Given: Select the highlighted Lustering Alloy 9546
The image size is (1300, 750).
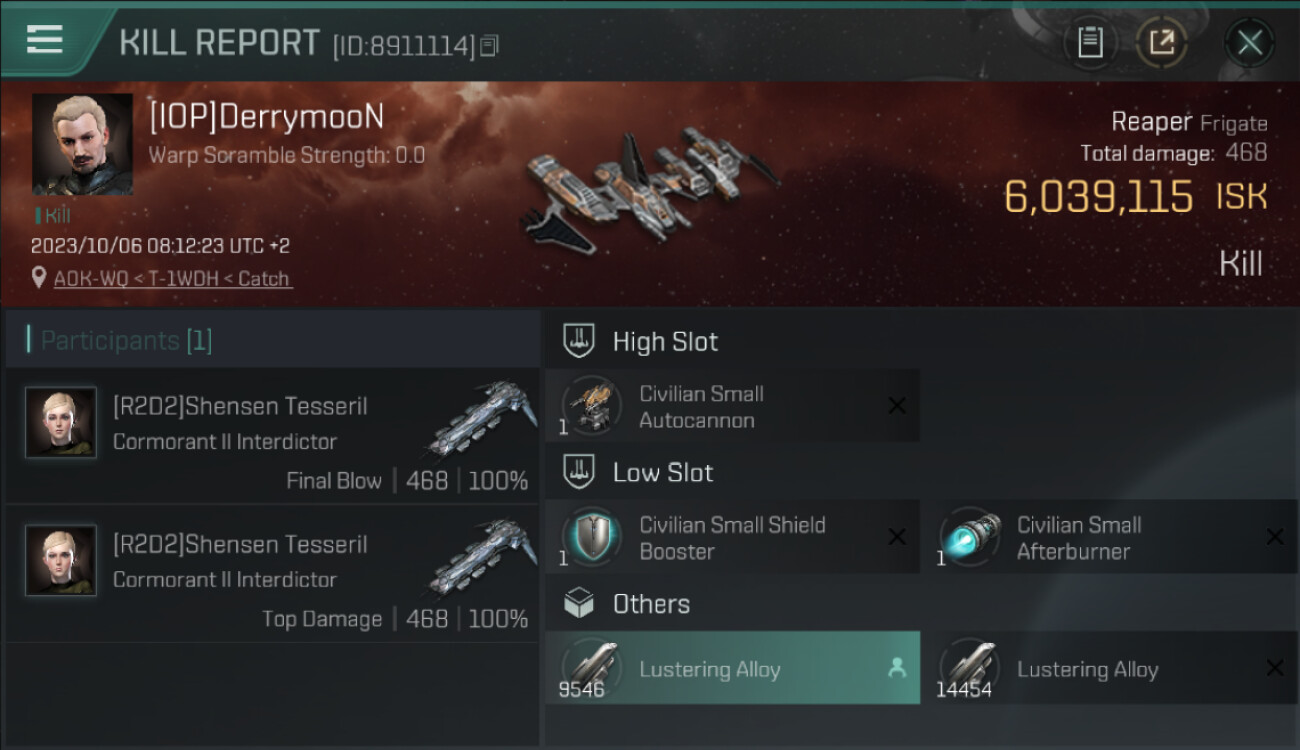Looking at the screenshot, I should pyautogui.click(x=731, y=669).
